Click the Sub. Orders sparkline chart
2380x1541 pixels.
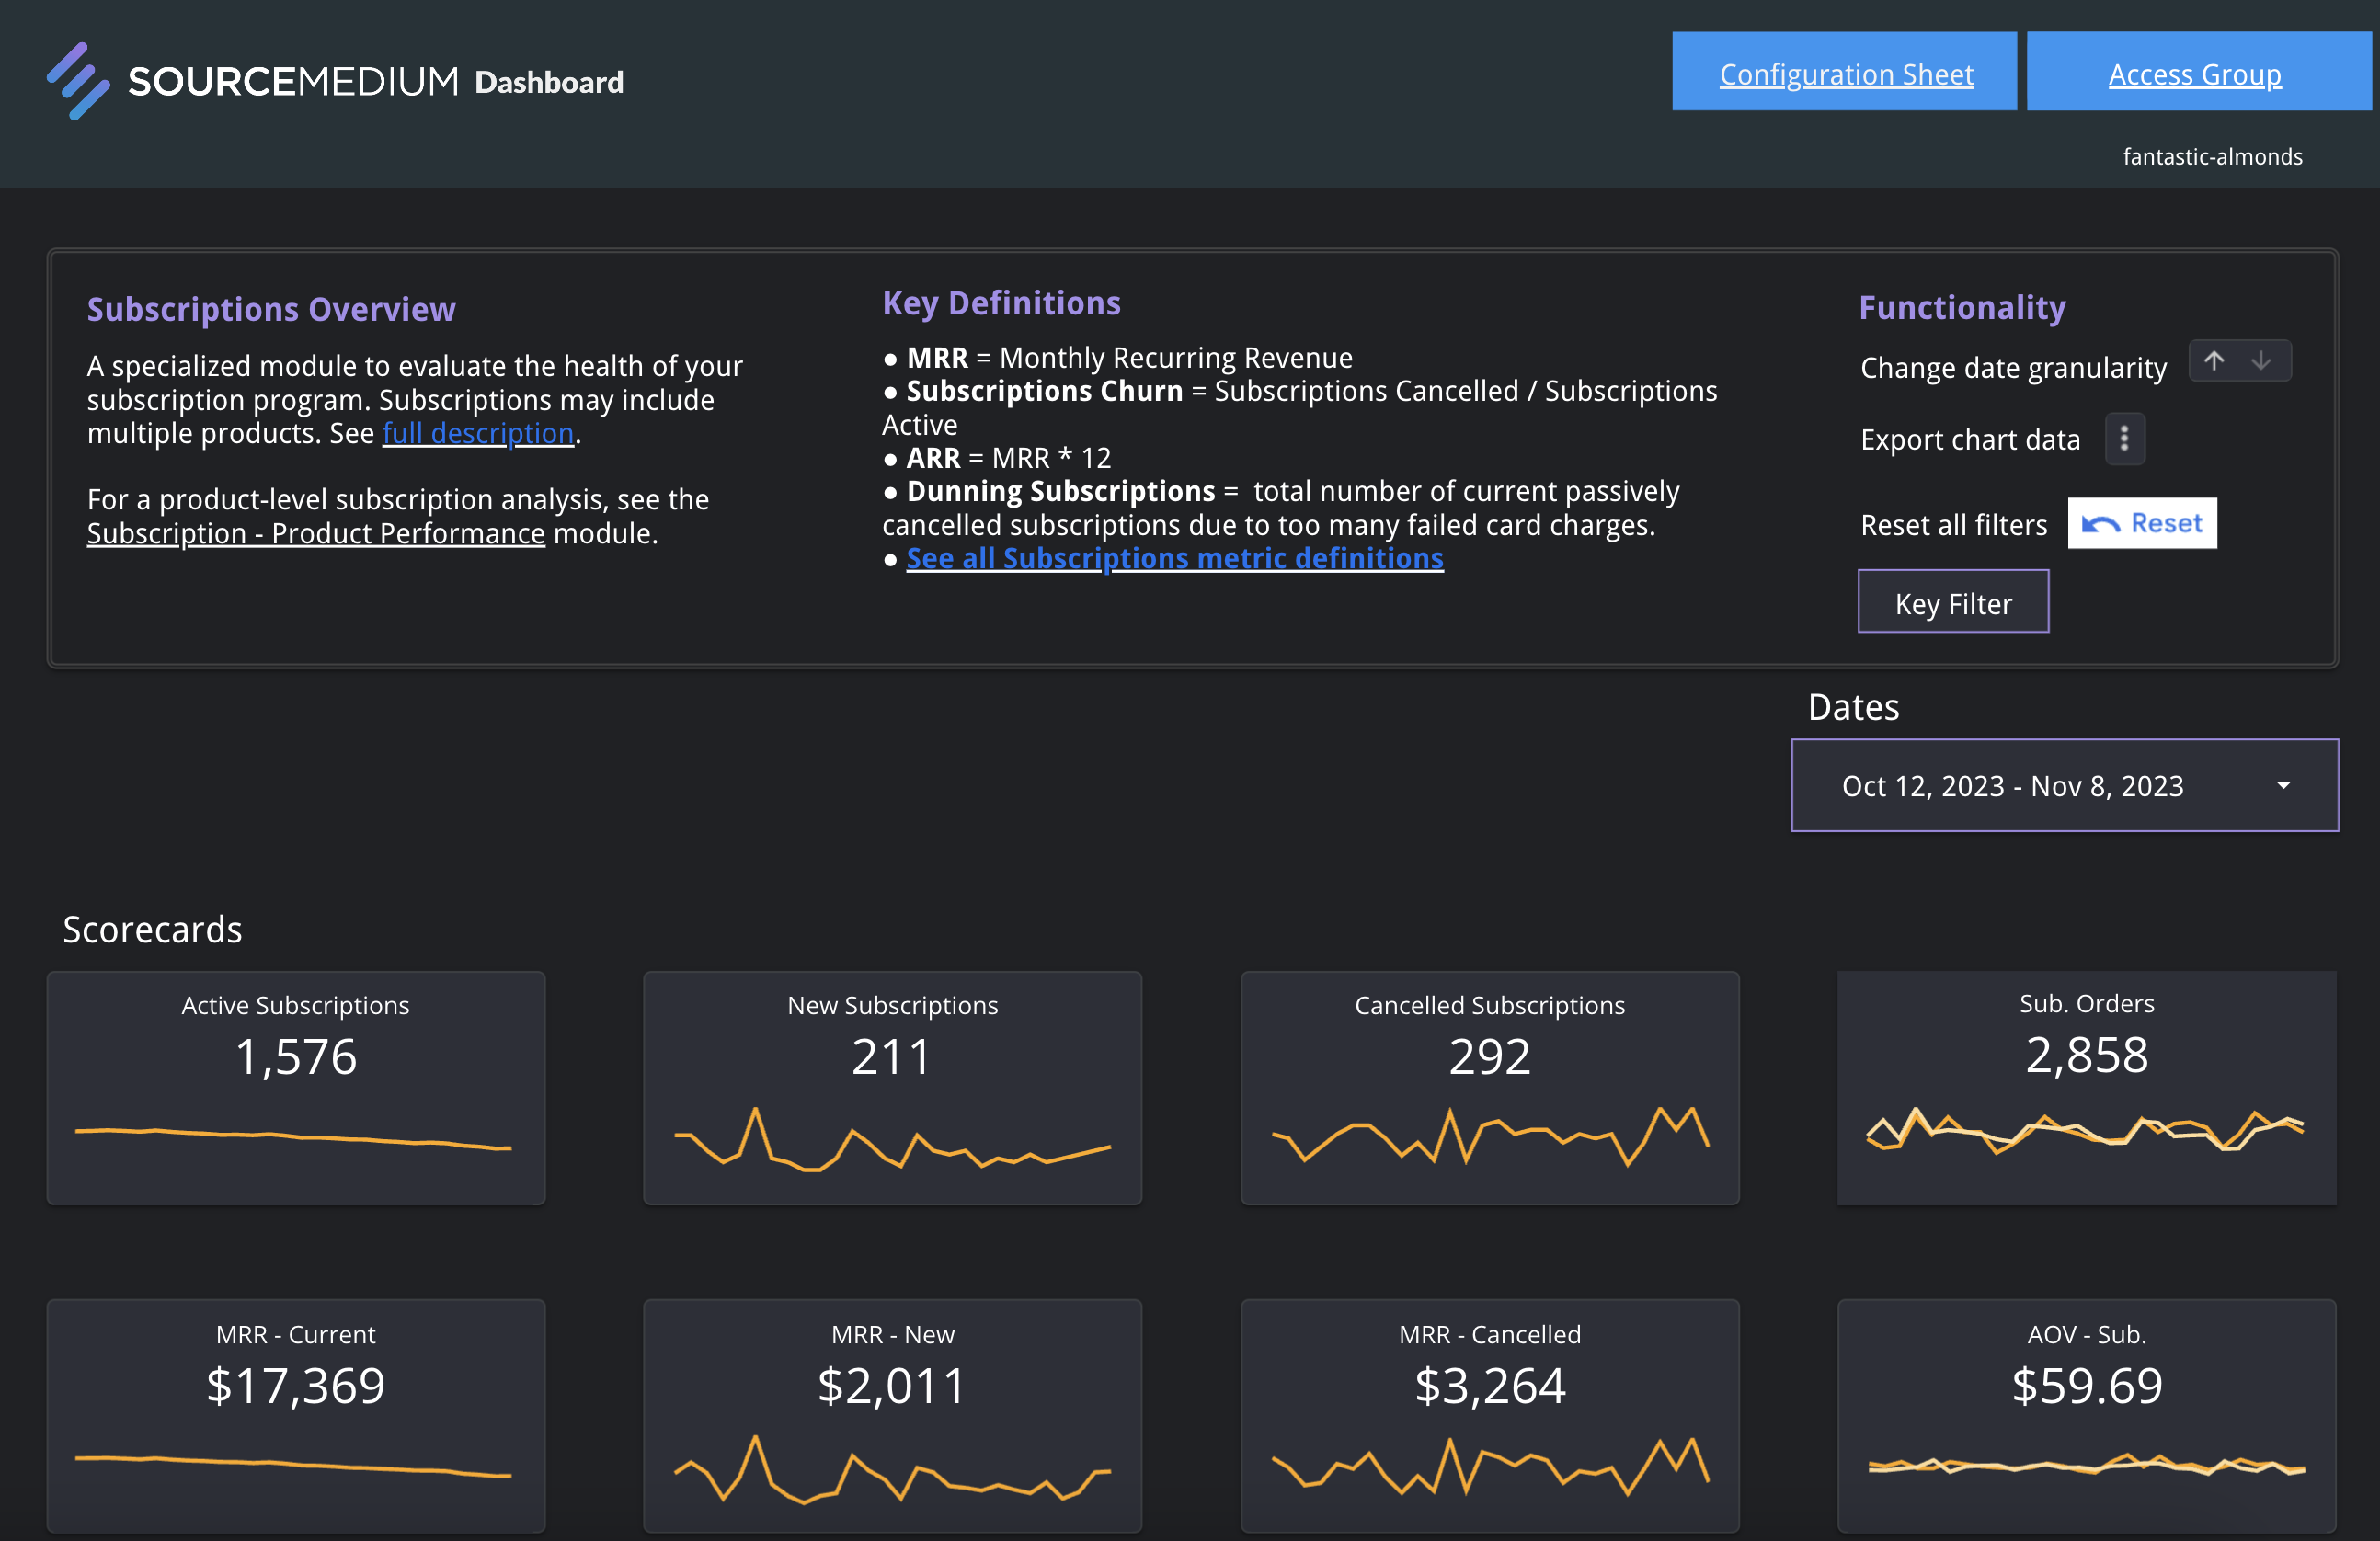coord(2085,1132)
